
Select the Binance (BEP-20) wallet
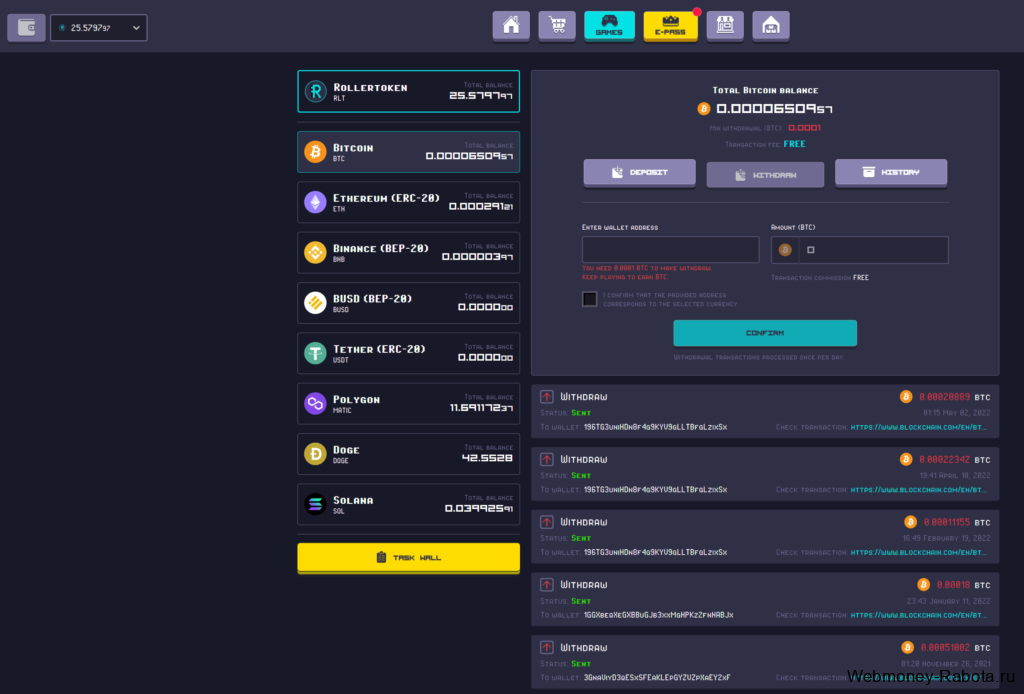tap(409, 253)
